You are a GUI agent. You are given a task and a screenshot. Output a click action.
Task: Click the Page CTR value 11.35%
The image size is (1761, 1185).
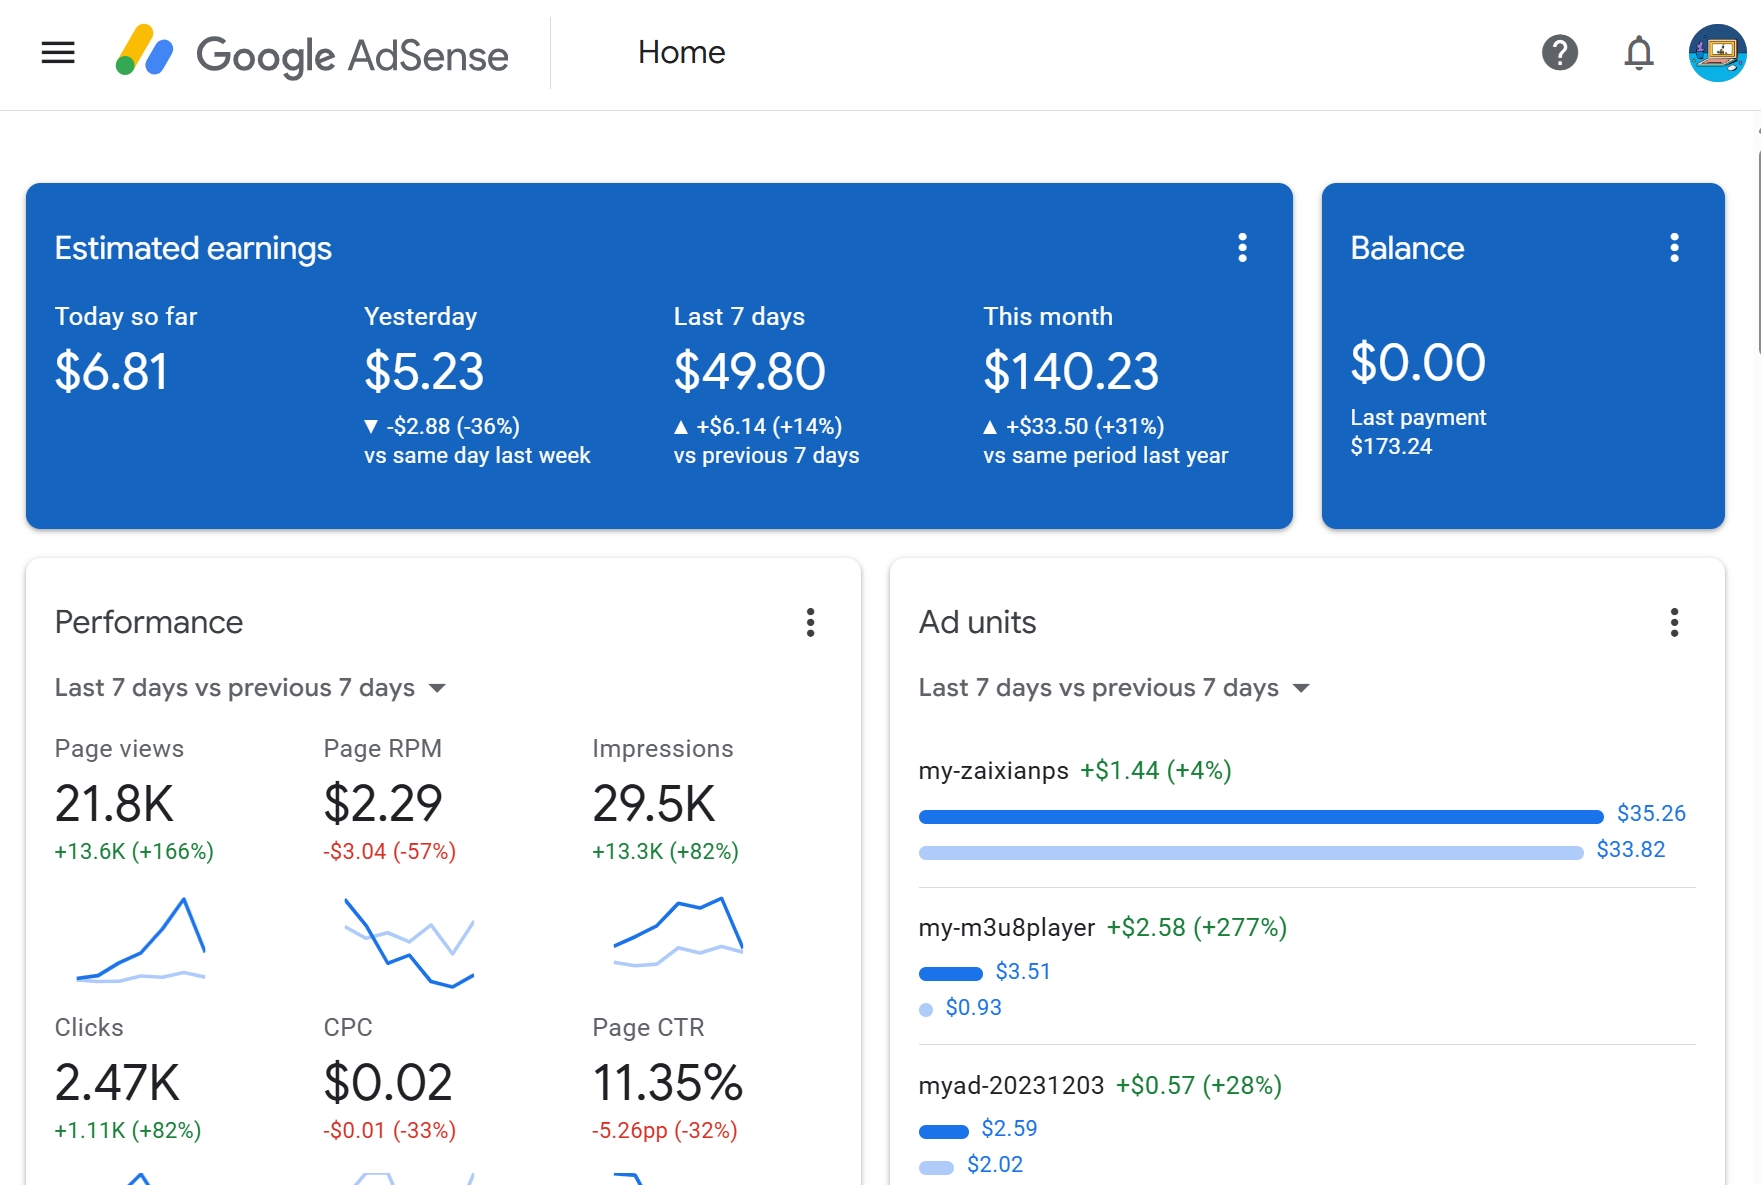point(667,1083)
